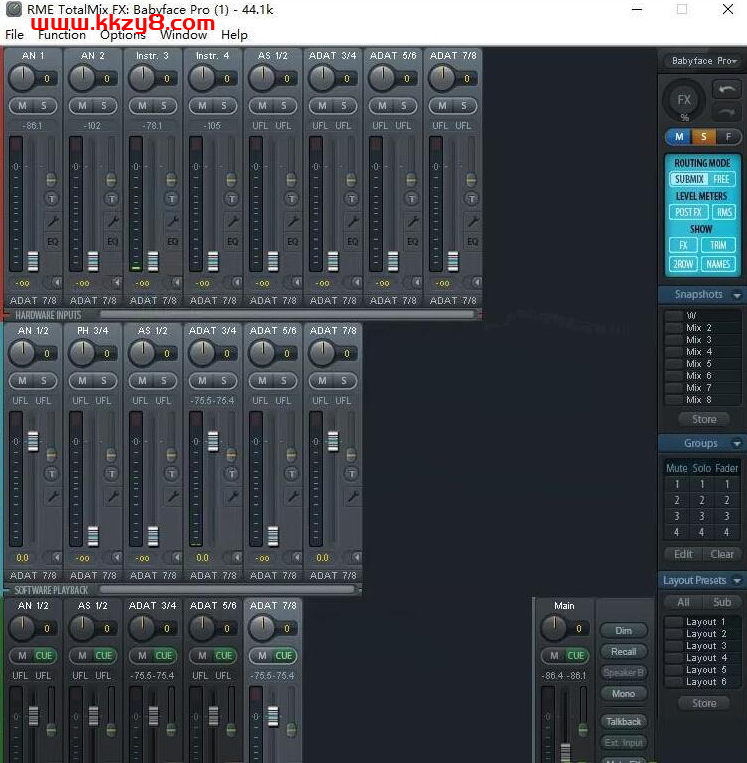Click the Main output pan knob
The image size is (747, 763).
coord(554,628)
